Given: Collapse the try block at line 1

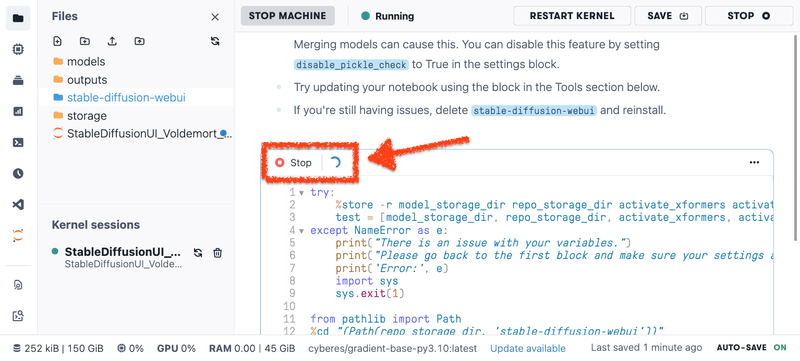Looking at the screenshot, I should [x=301, y=193].
